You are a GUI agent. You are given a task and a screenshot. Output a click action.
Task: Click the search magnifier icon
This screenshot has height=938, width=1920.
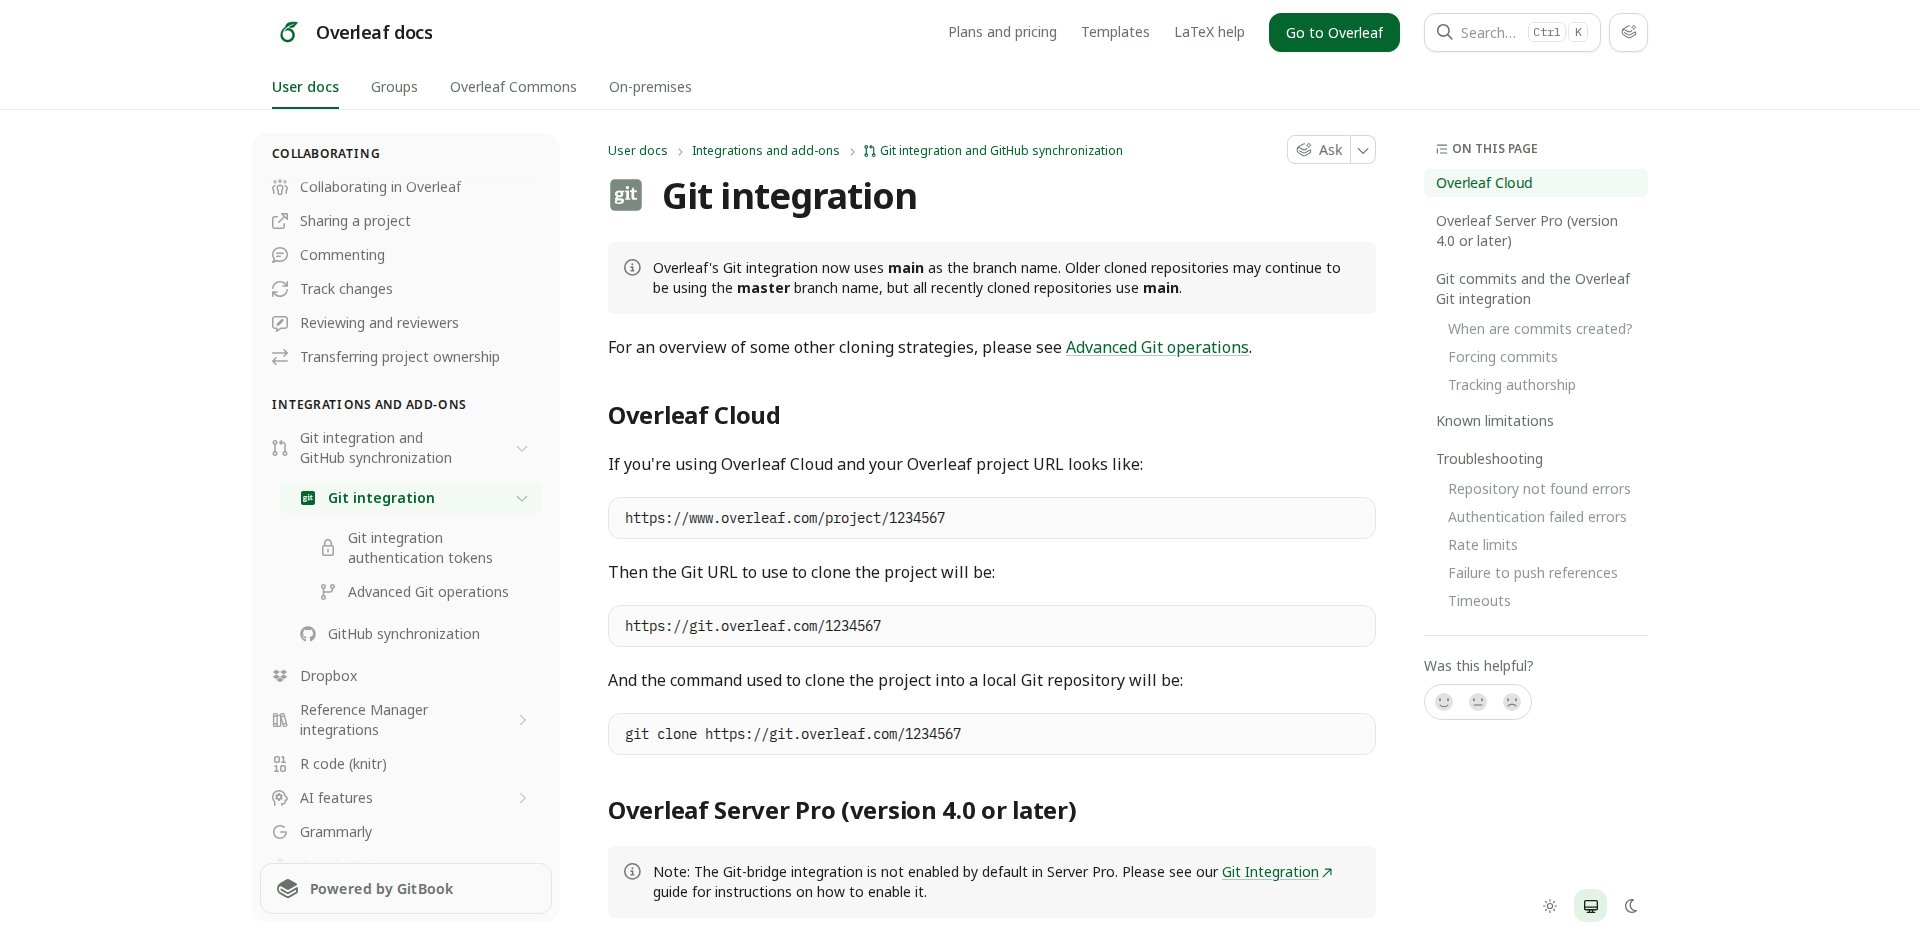pyautogui.click(x=1444, y=32)
